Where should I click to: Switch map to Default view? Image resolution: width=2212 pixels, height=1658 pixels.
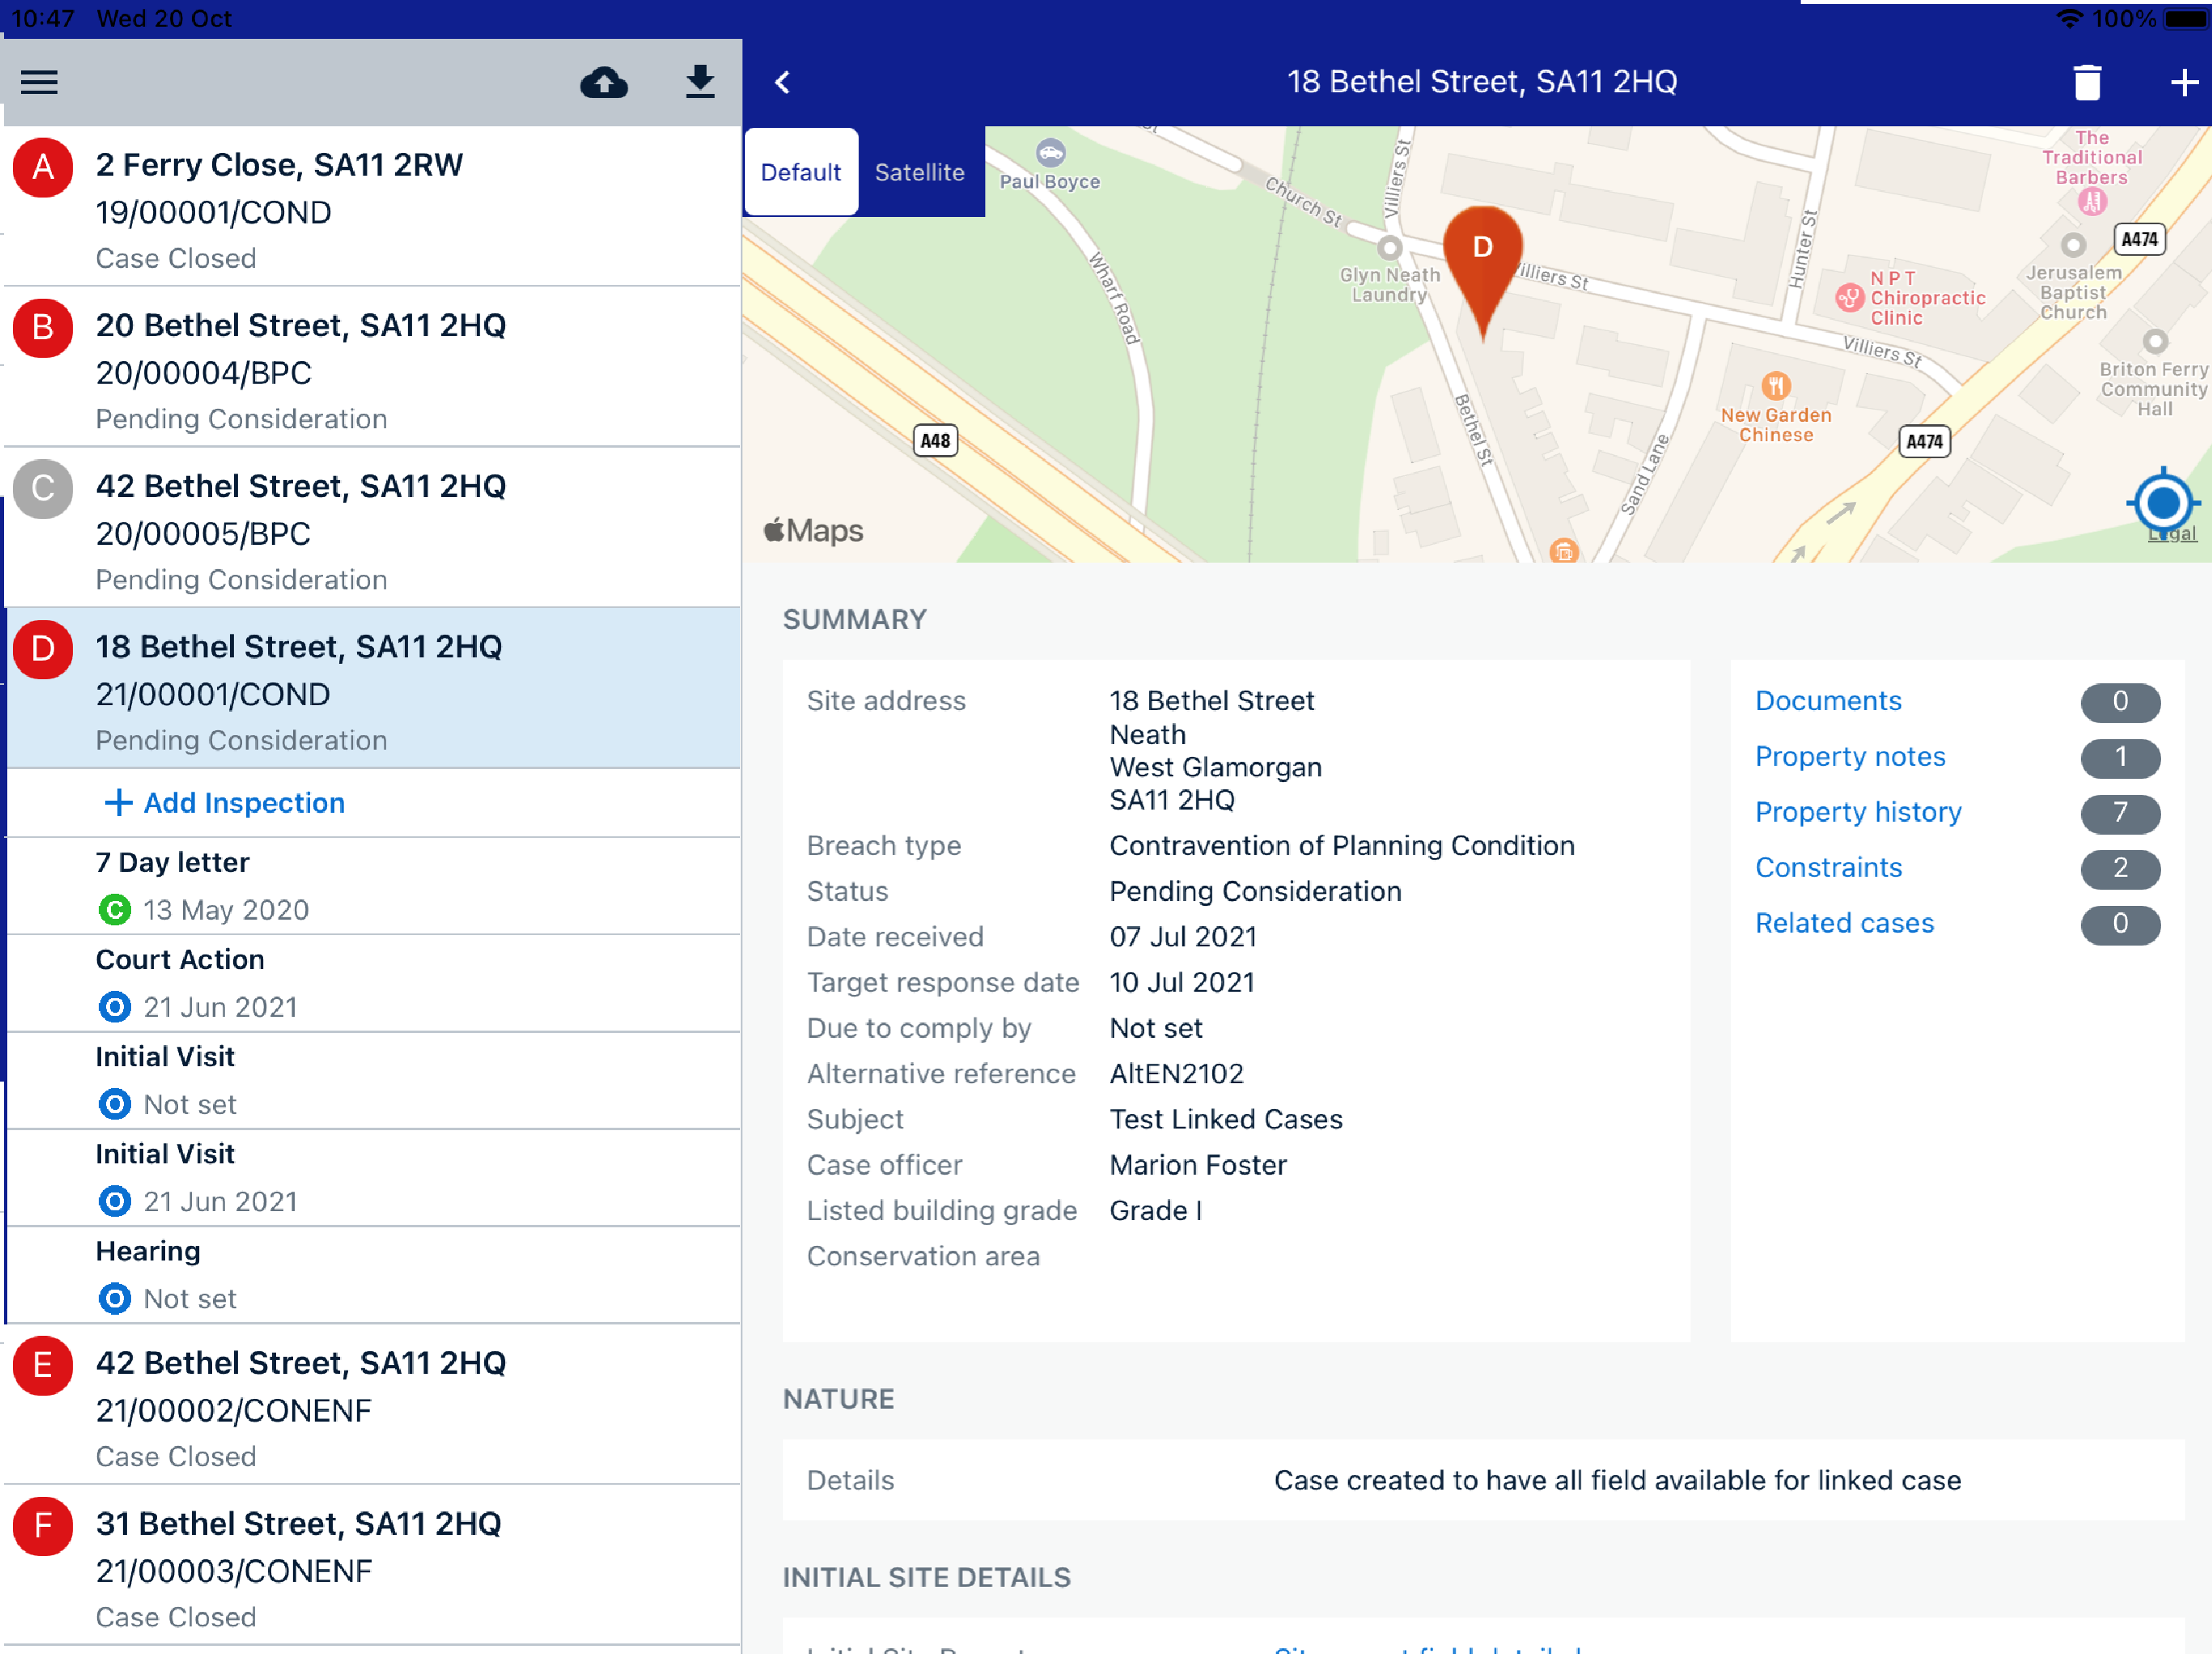point(801,172)
